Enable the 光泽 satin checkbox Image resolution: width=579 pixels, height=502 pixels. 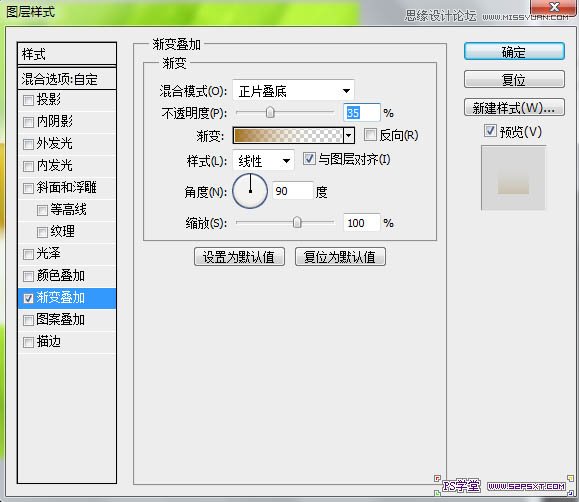click(x=28, y=254)
